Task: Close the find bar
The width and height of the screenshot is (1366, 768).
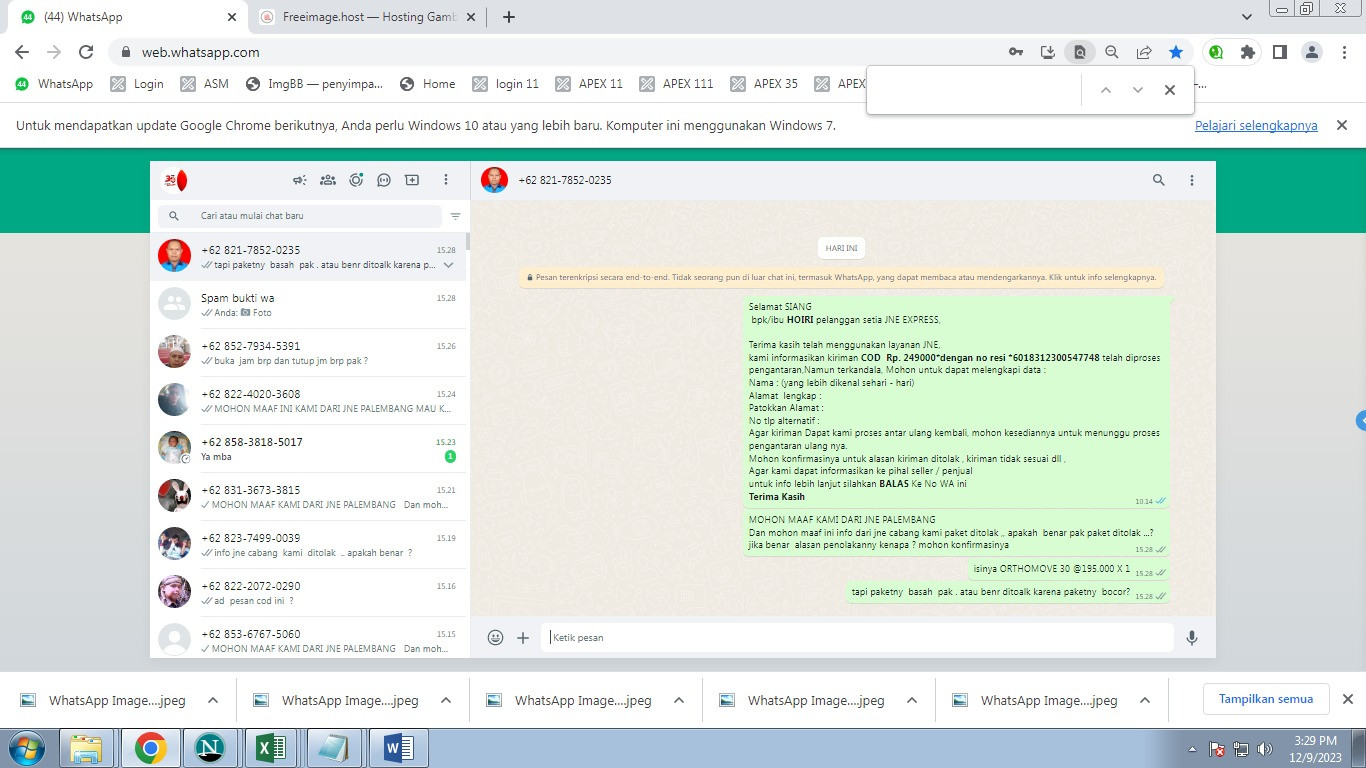Action: coord(1170,90)
